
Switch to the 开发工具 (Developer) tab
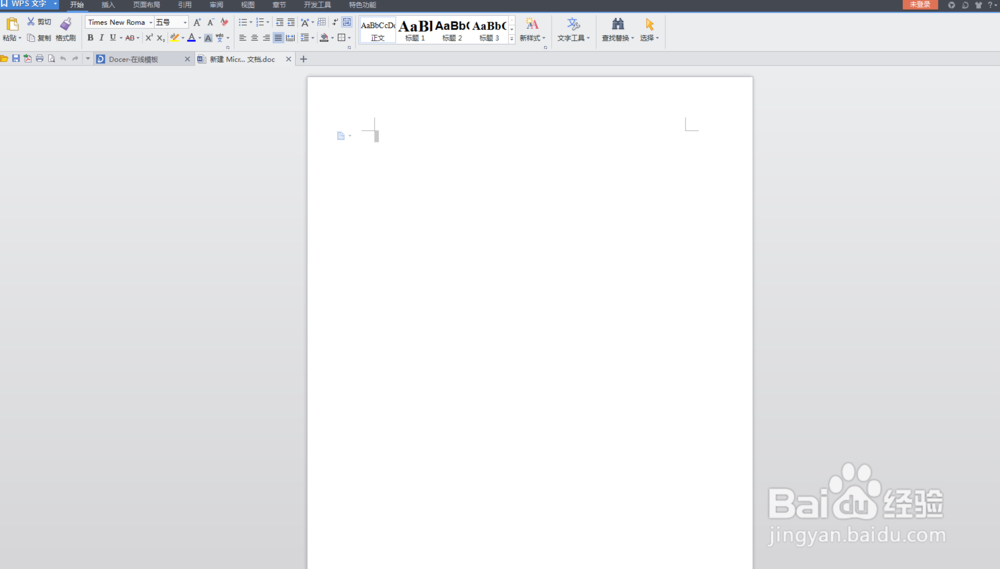pos(317,4)
